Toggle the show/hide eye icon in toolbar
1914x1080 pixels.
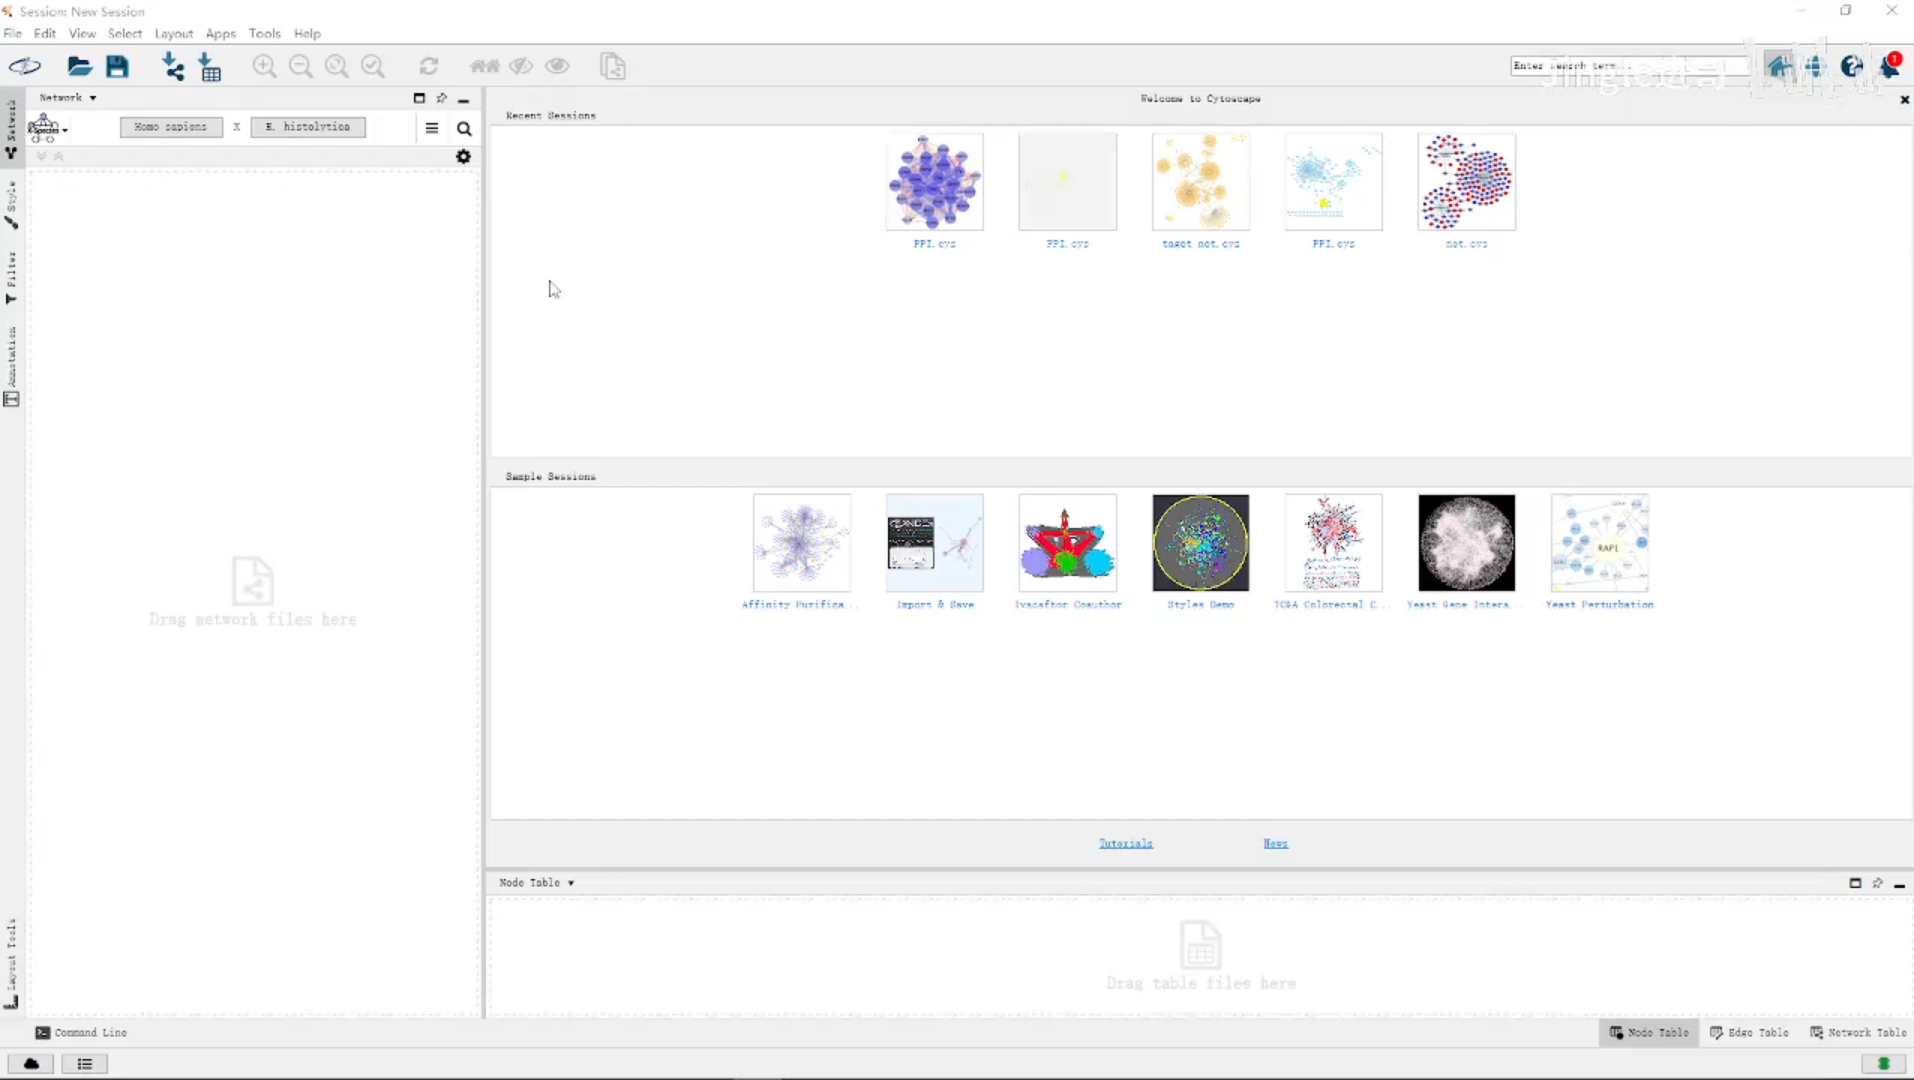click(x=557, y=67)
